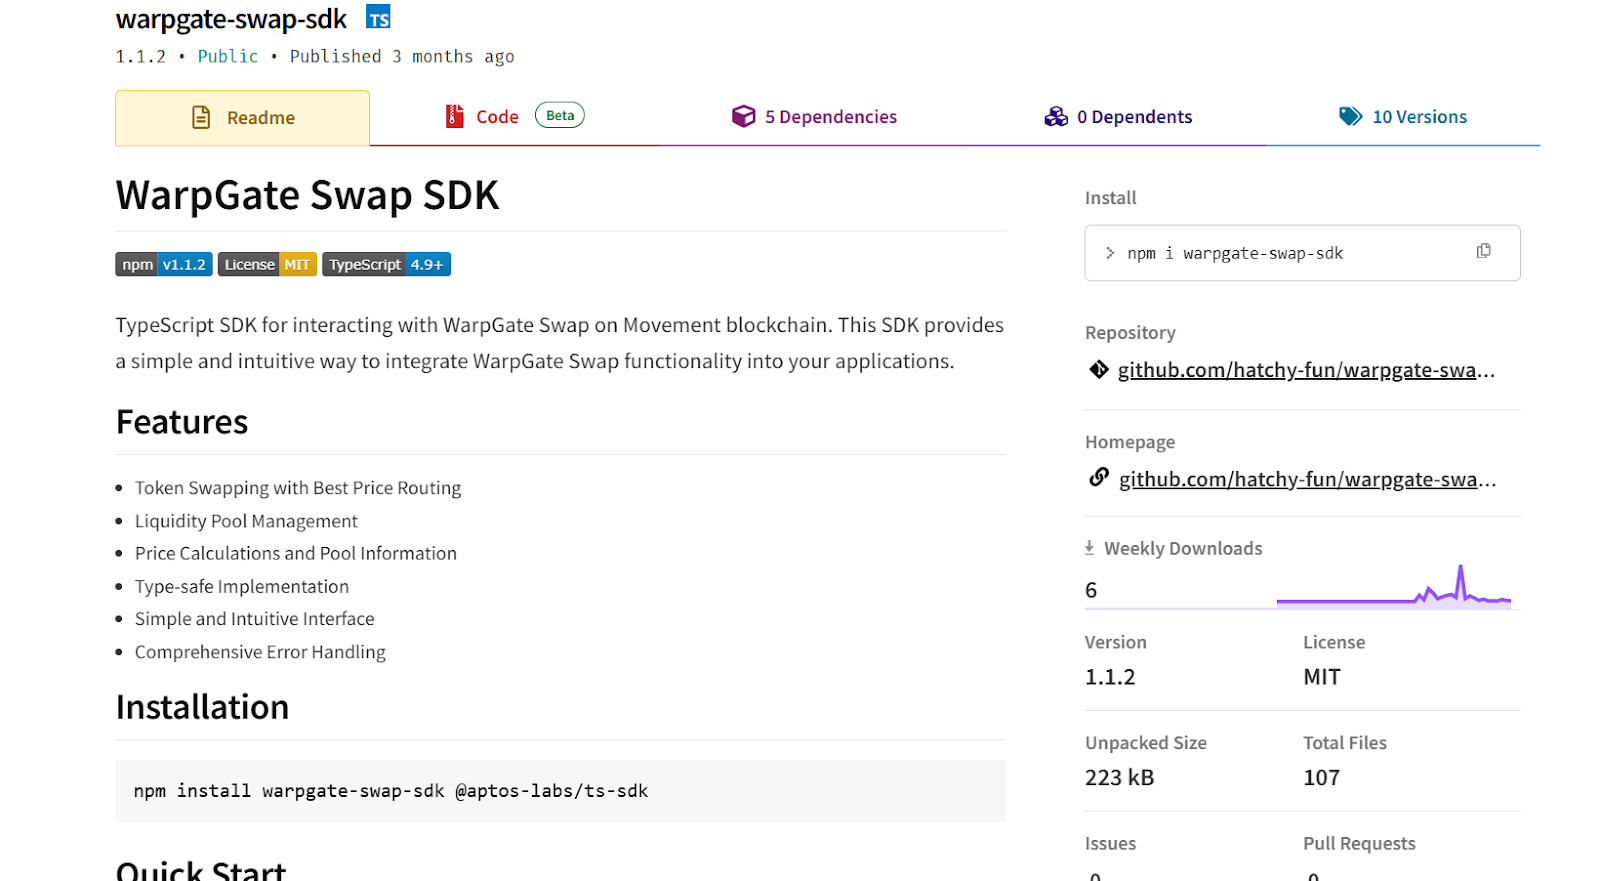The image size is (1600, 881).
Task: Switch to the Code tab
Action: [x=514, y=117]
